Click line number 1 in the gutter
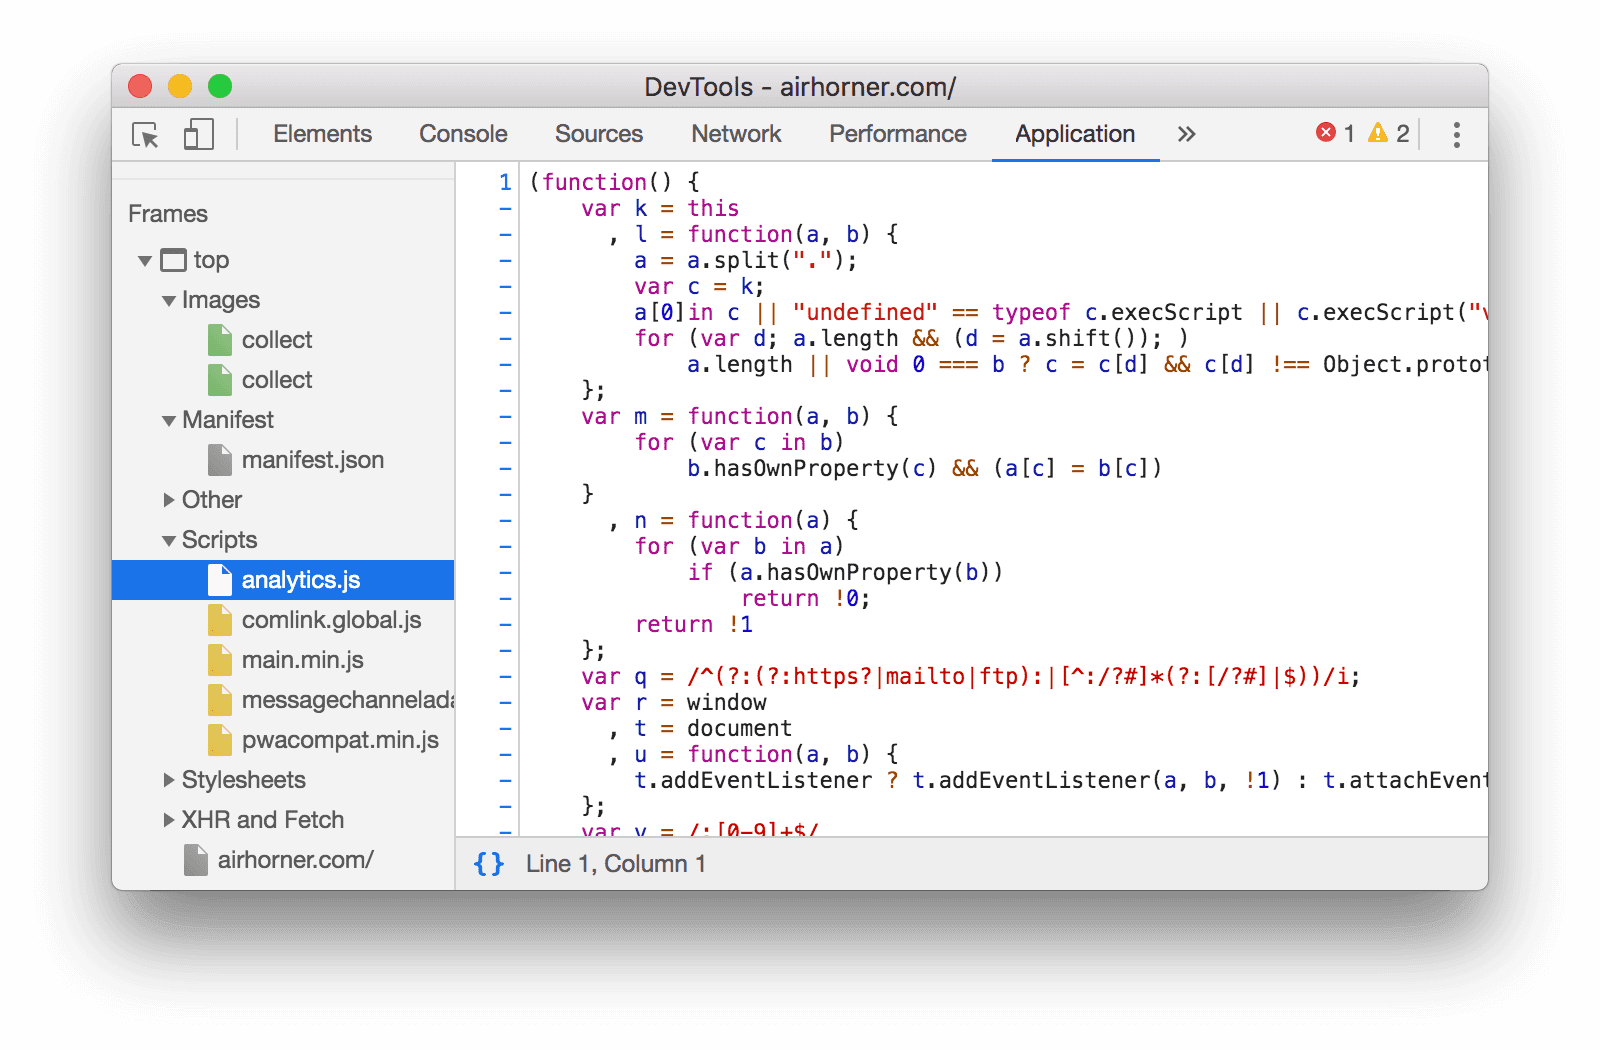Screen dimensions: 1600x1050 [x=503, y=181]
